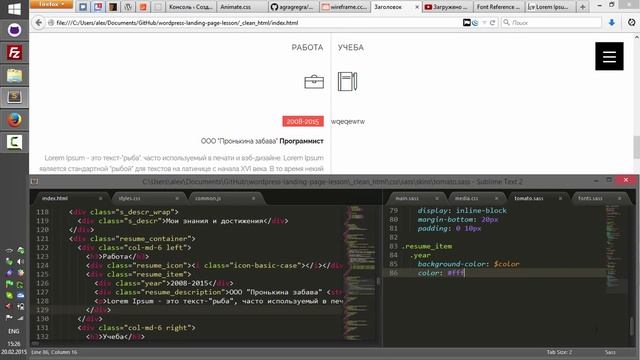The width and height of the screenshot is (640, 360).
Task: Click the РАБОТА heading on the page
Action: tap(307, 48)
